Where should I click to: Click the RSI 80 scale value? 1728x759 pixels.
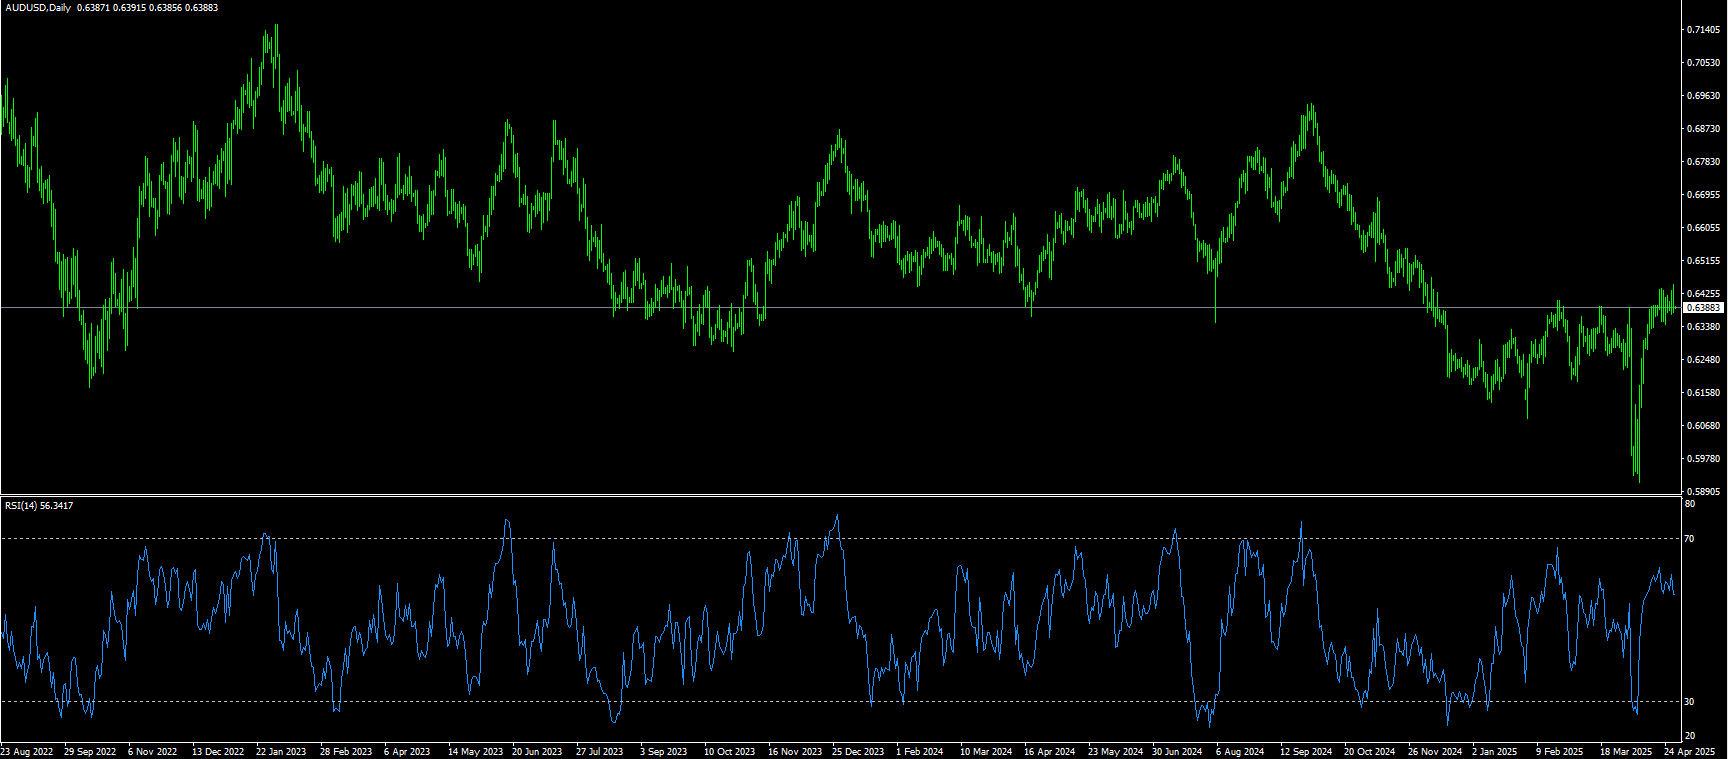(1689, 504)
